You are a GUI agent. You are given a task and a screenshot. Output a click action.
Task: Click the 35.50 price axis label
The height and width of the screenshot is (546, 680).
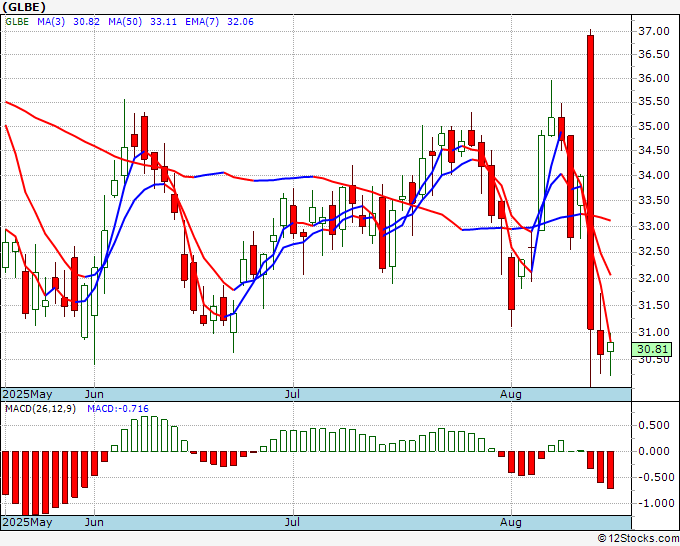click(654, 101)
